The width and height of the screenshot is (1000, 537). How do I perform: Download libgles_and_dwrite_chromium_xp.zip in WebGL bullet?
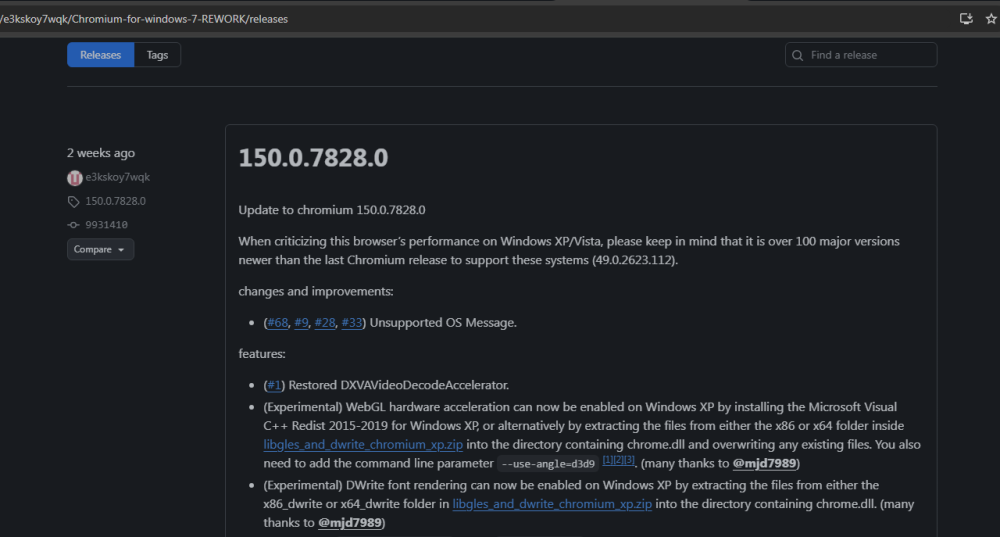click(x=363, y=445)
